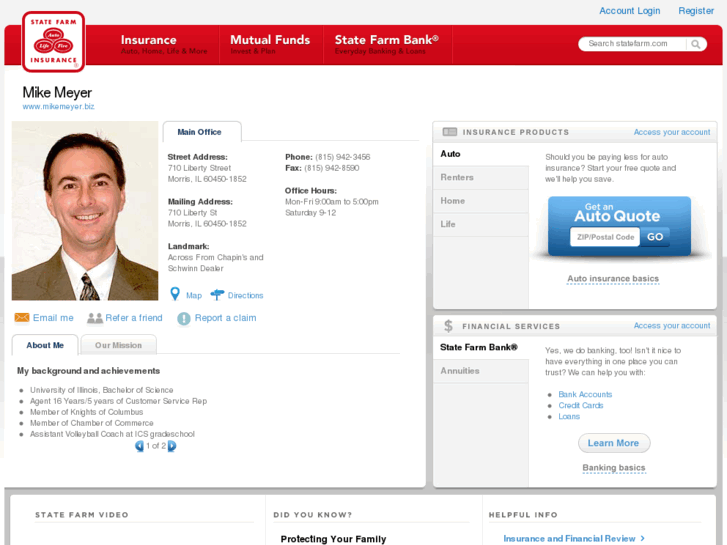This screenshot has height=545, width=727.
Task: Select the State Farm Bank services tab
Action: [481, 347]
